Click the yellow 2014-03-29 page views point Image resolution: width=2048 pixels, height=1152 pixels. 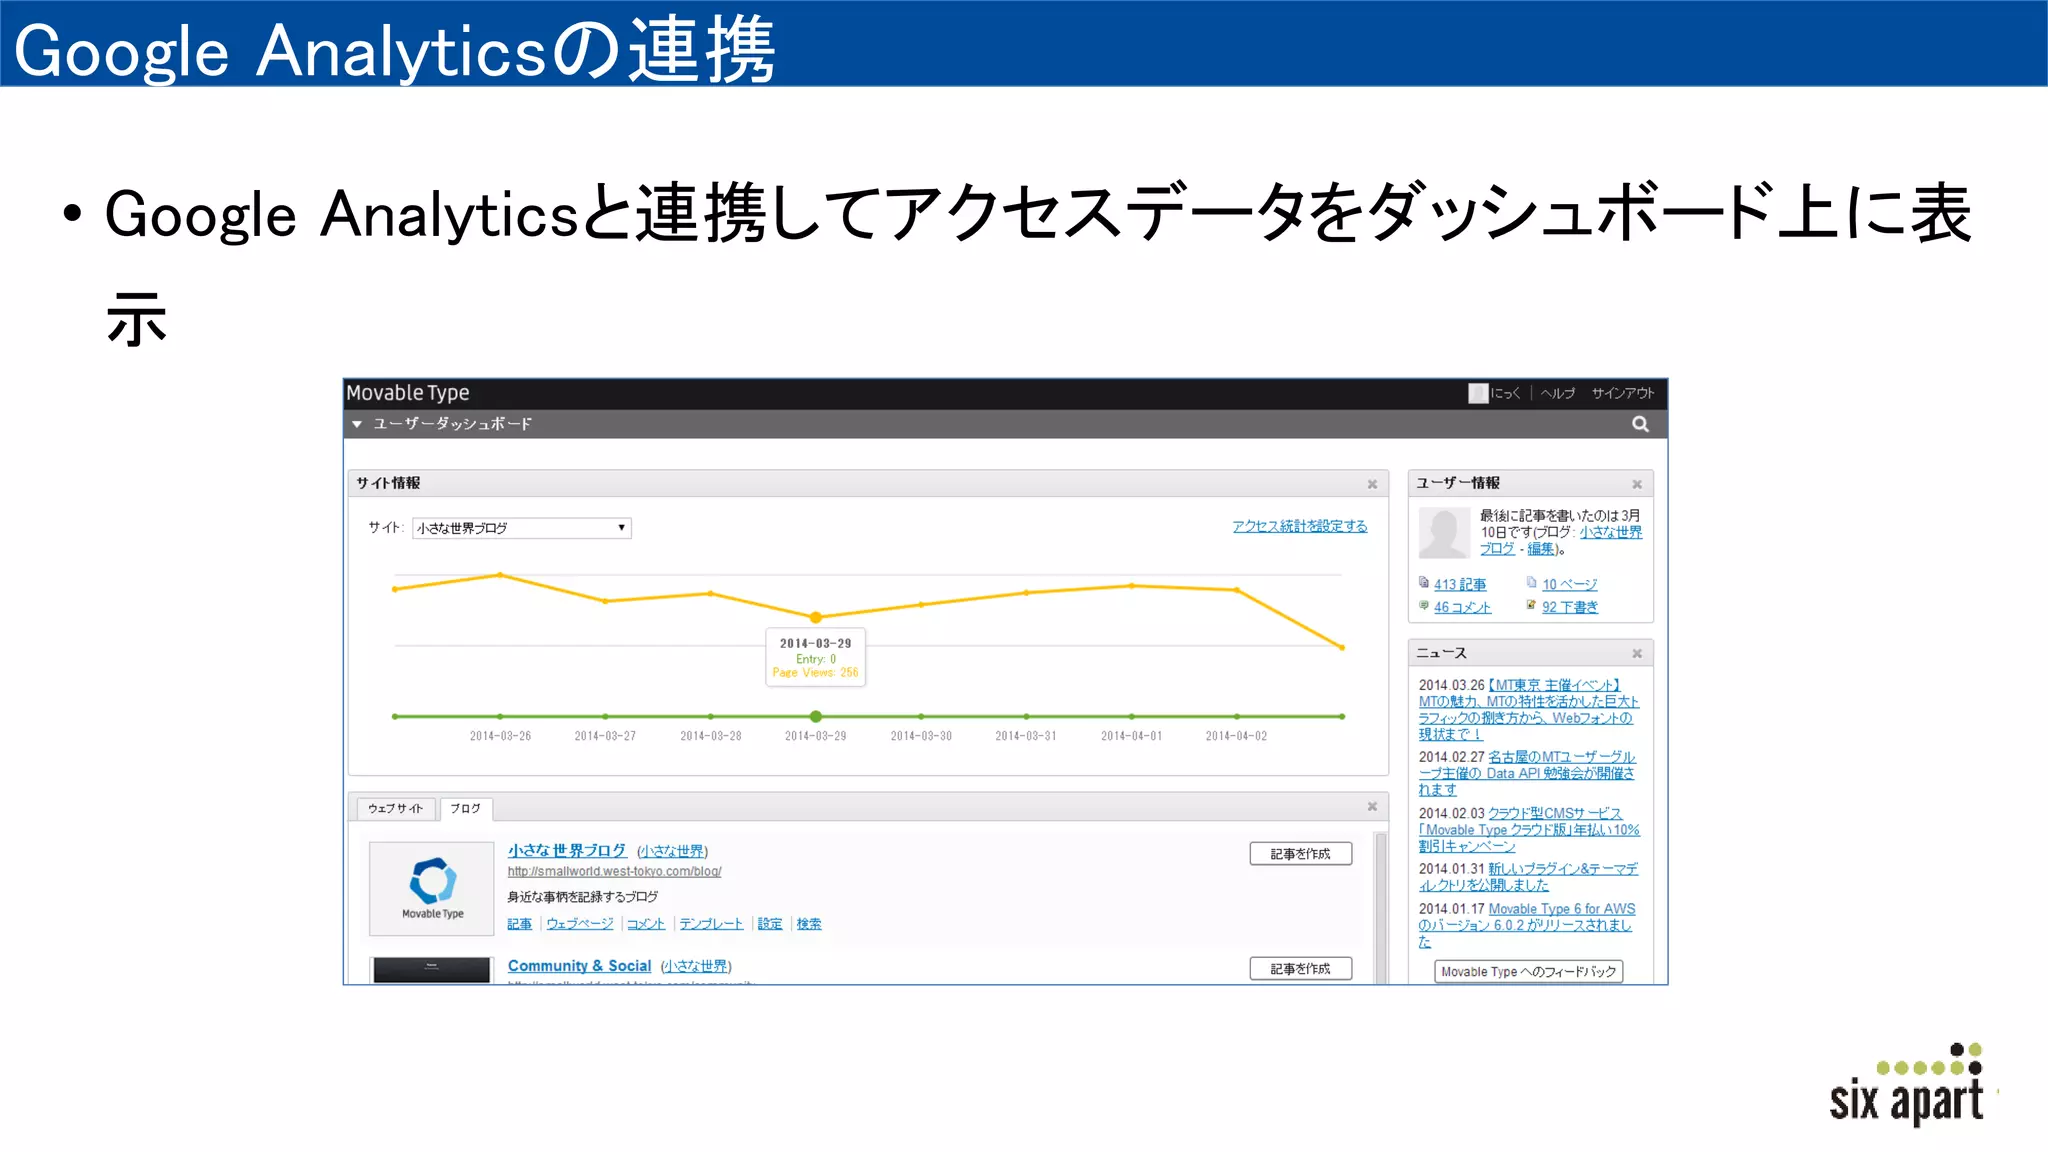[816, 618]
